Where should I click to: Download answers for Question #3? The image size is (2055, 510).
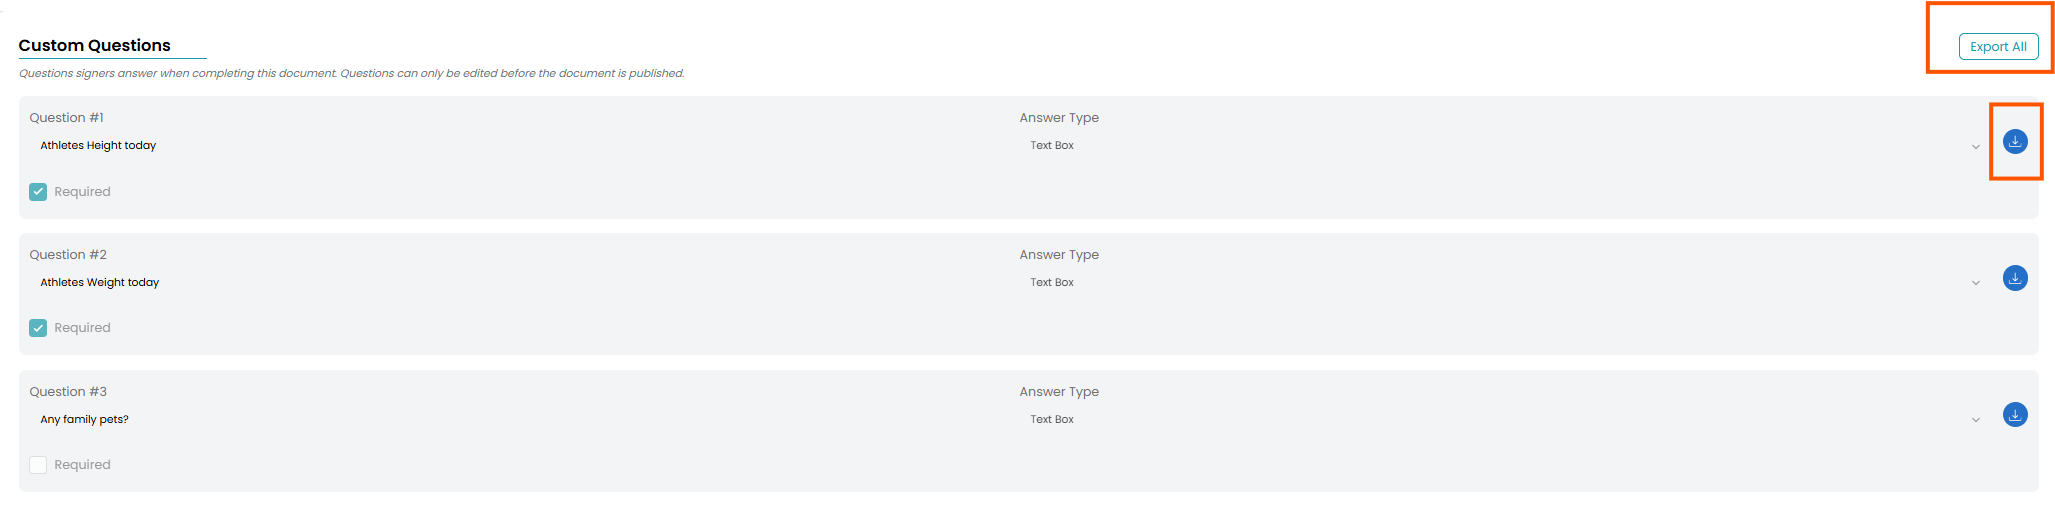tap(2015, 415)
